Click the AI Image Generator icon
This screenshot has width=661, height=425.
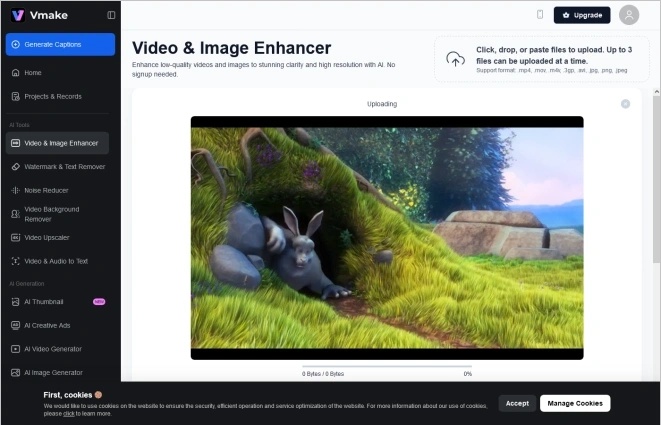click(x=16, y=373)
